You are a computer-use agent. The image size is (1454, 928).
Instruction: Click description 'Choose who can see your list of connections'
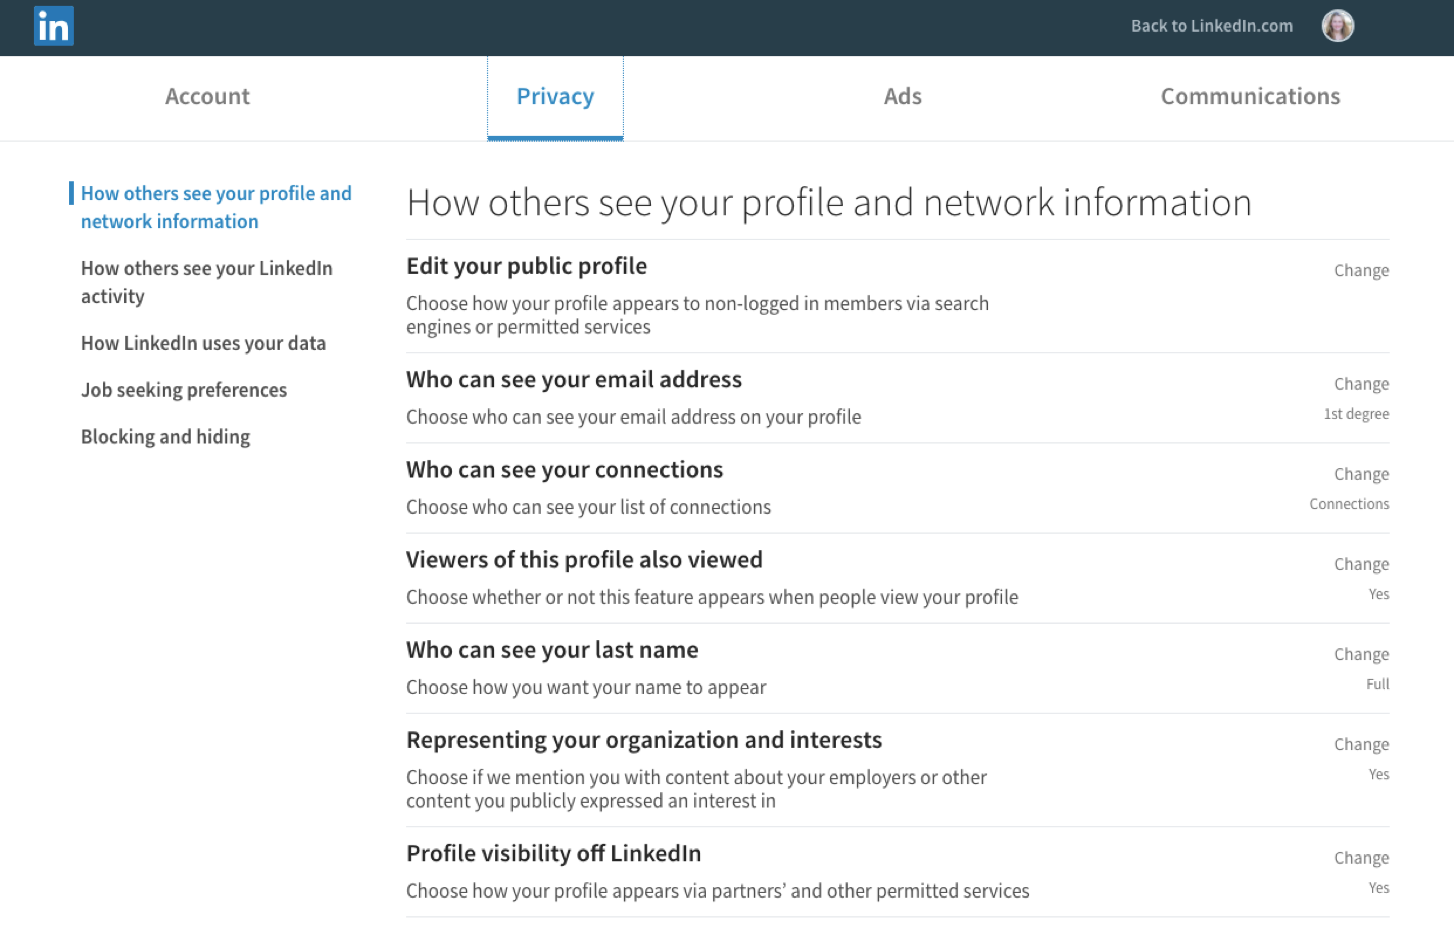coord(588,507)
